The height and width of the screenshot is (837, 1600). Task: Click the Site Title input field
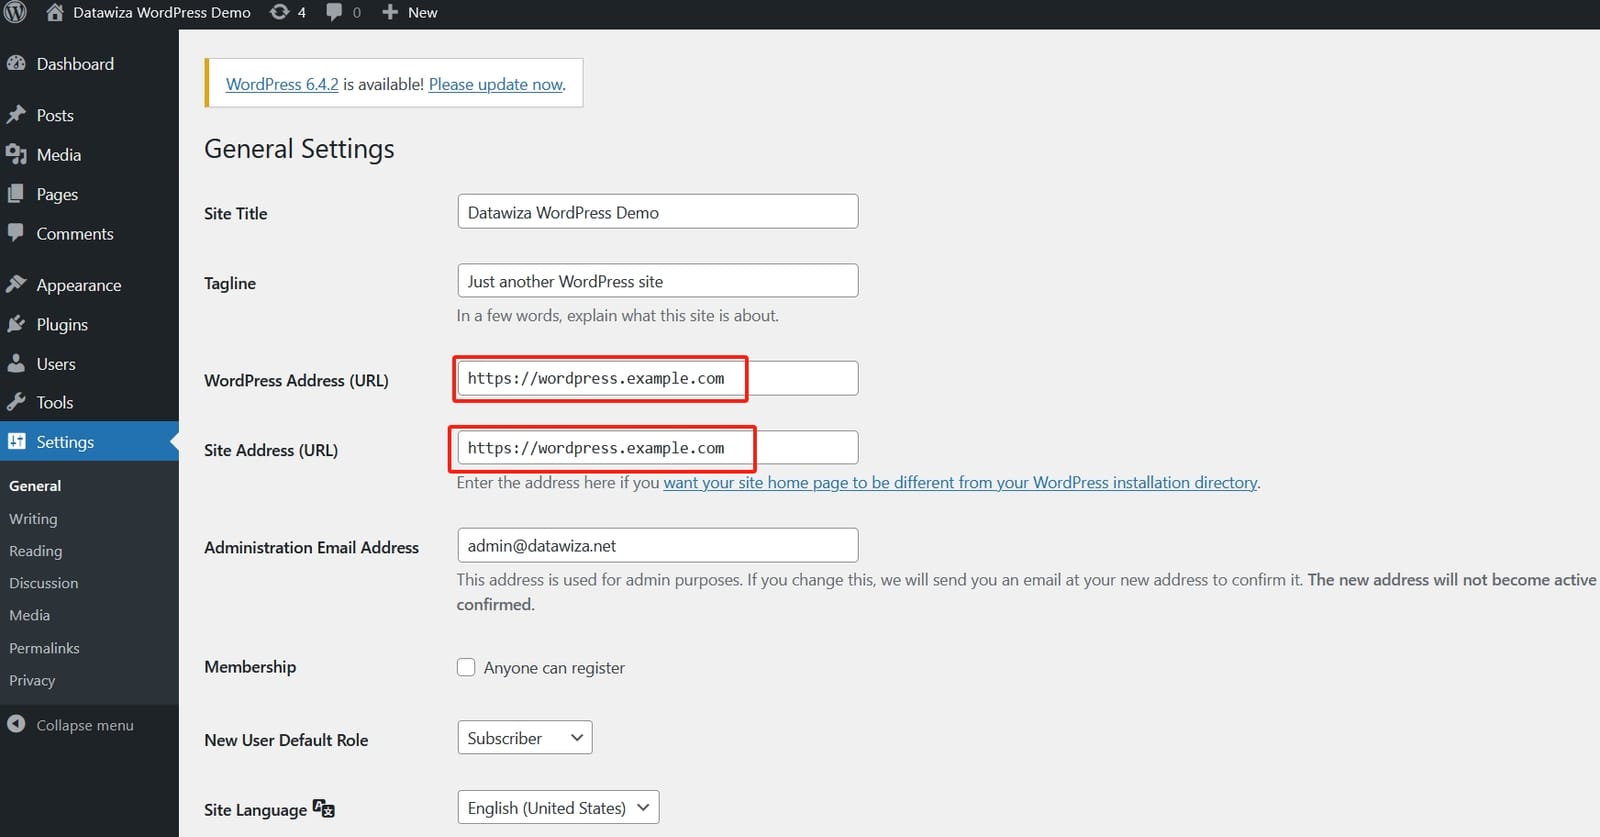pyautogui.click(x=658, y=212)
